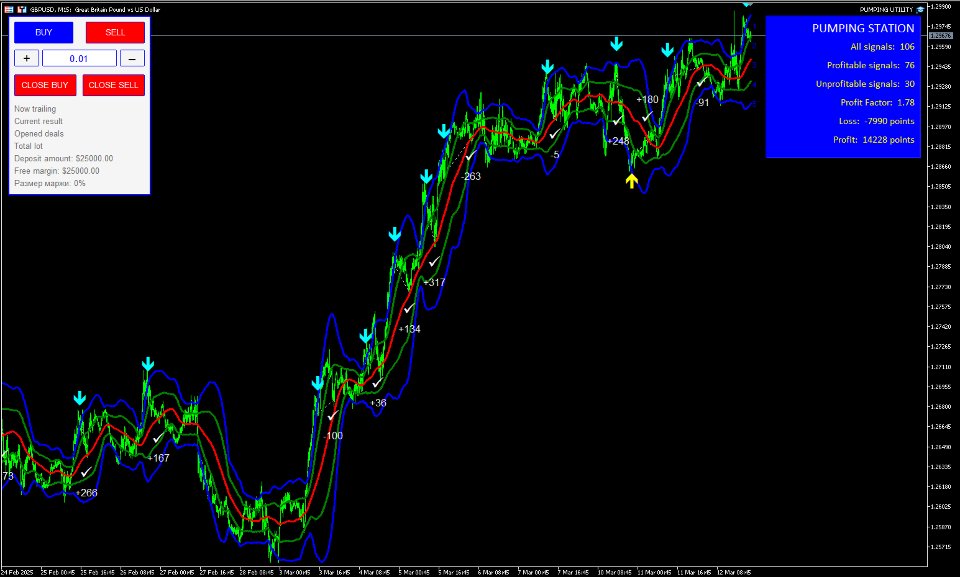The image size is (960, 577).
Task: Click the PUMPING UTILITY label
Action: click(x=886, y=9)
